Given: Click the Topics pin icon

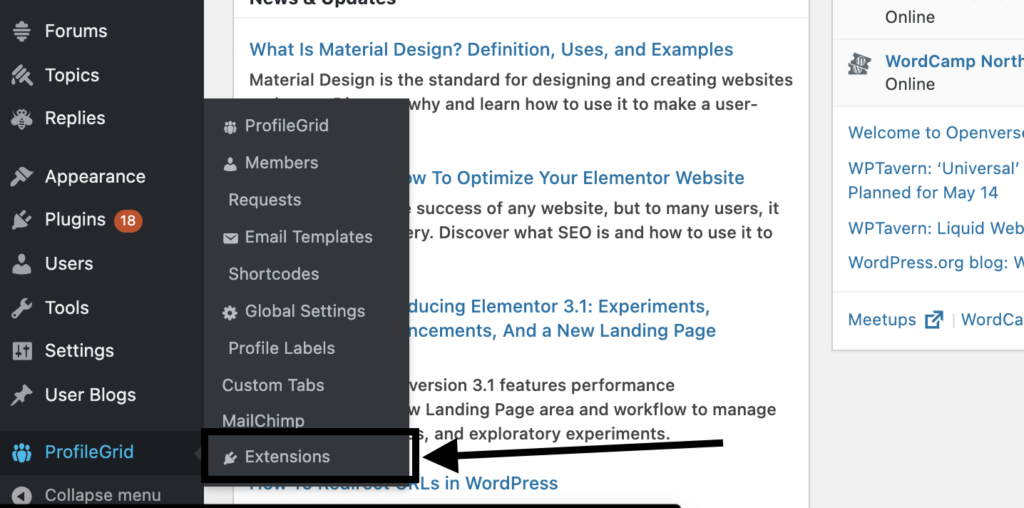Looking at the screenshot, I should pyautogui.click(x=22, y=75).
